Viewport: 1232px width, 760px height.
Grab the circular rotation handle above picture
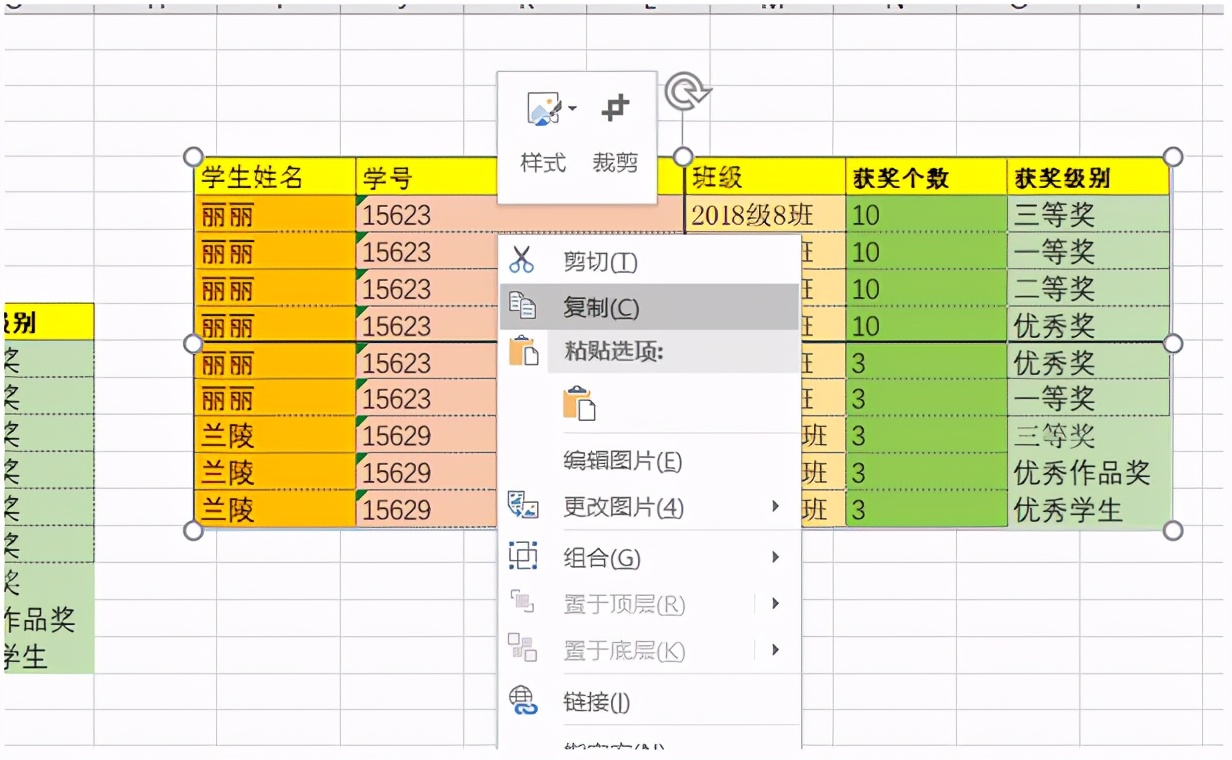pyautogui.click(x=687, y=92)
